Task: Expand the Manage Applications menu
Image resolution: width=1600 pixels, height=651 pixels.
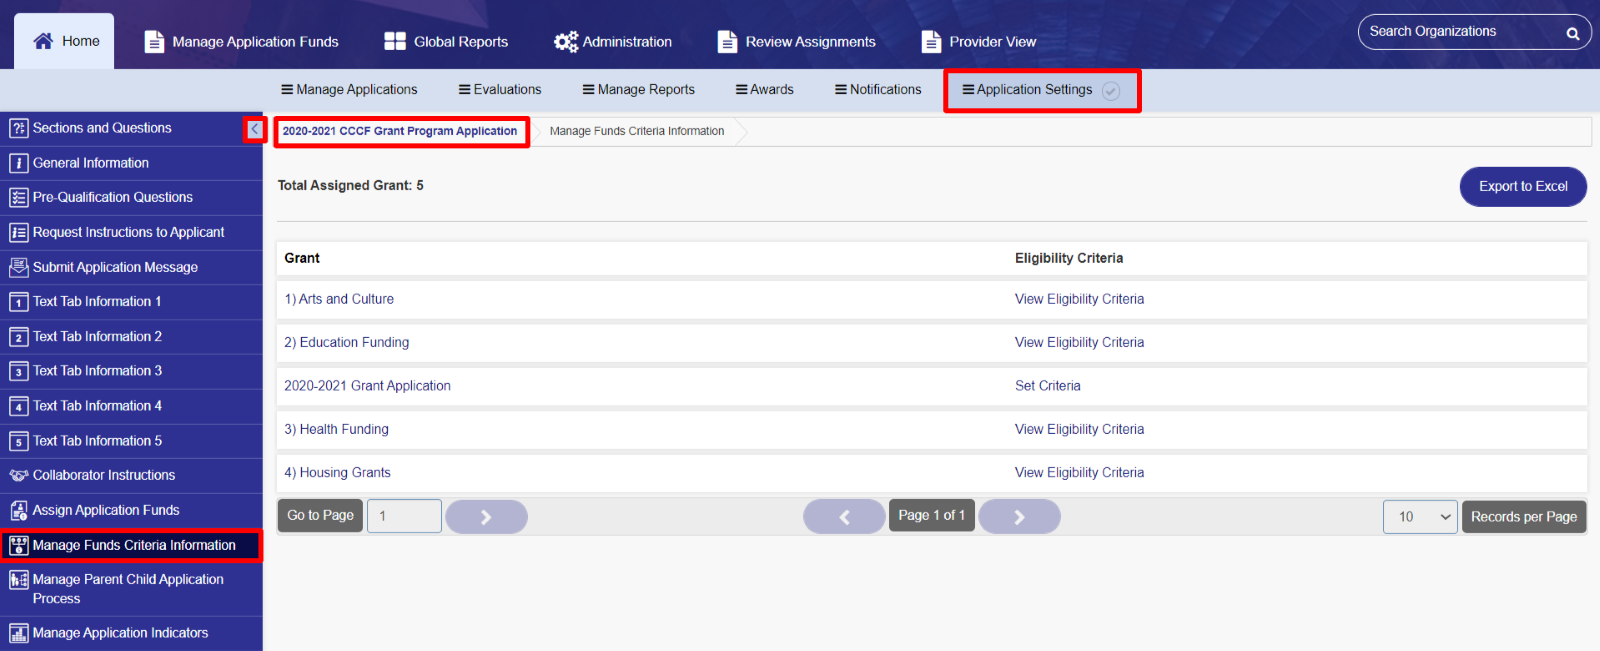Action: [x=349, y=90]
